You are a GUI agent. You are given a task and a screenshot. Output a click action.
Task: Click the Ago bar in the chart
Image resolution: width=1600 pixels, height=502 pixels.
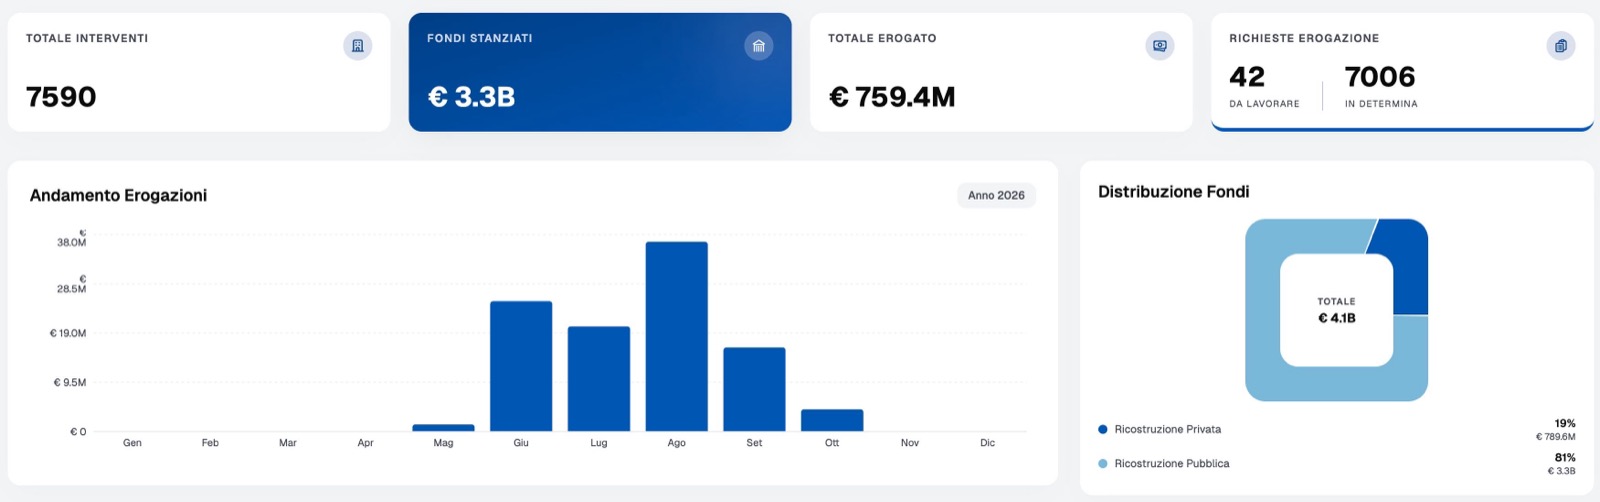tap(677, 336)
